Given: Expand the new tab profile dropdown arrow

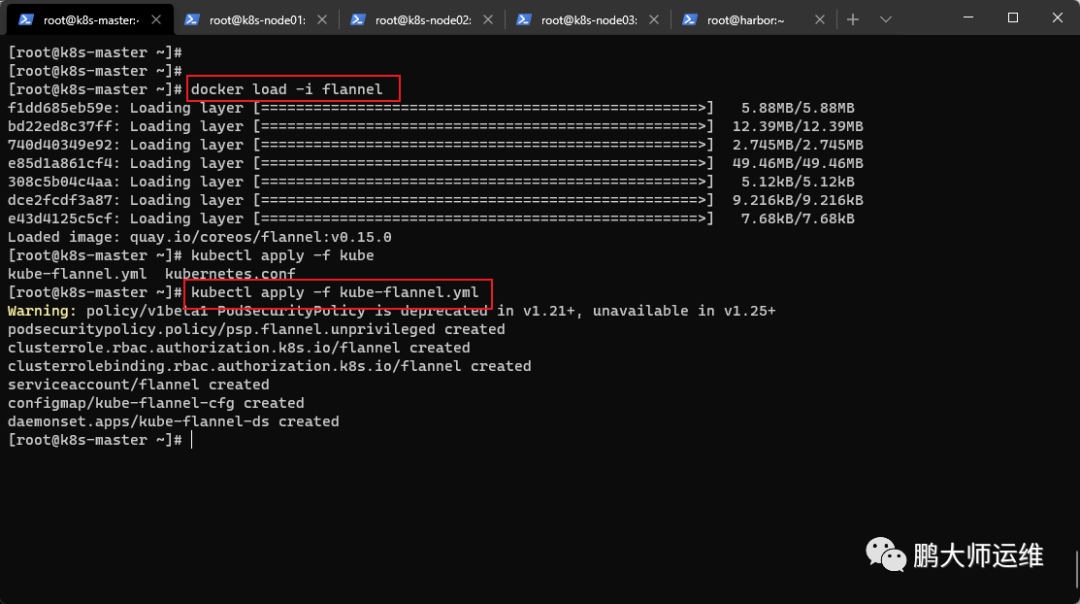Looking at the screenshot, I should (886, 20).
